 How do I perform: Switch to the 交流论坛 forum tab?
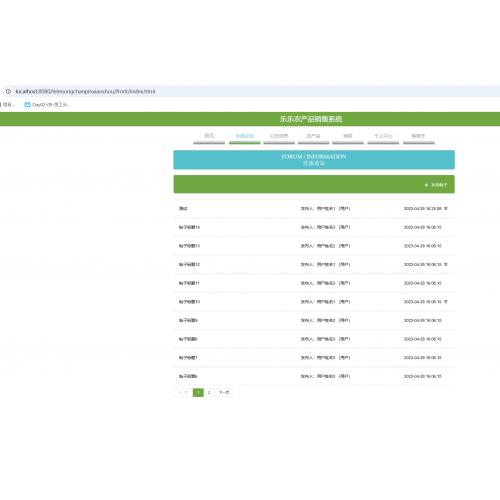click(244, 136)
